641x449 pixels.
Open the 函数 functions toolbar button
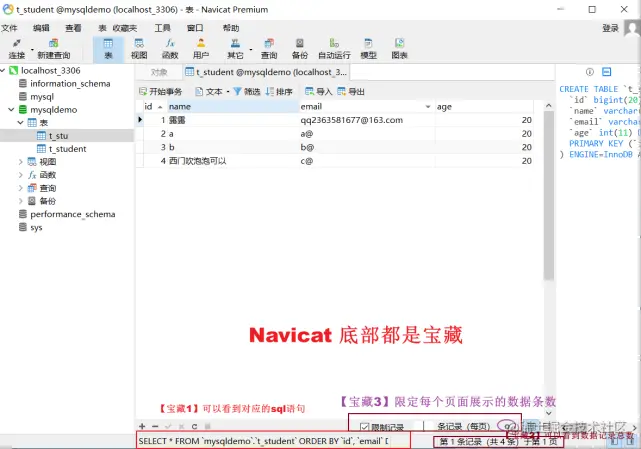pyautogui.click(x=170, y=48)
